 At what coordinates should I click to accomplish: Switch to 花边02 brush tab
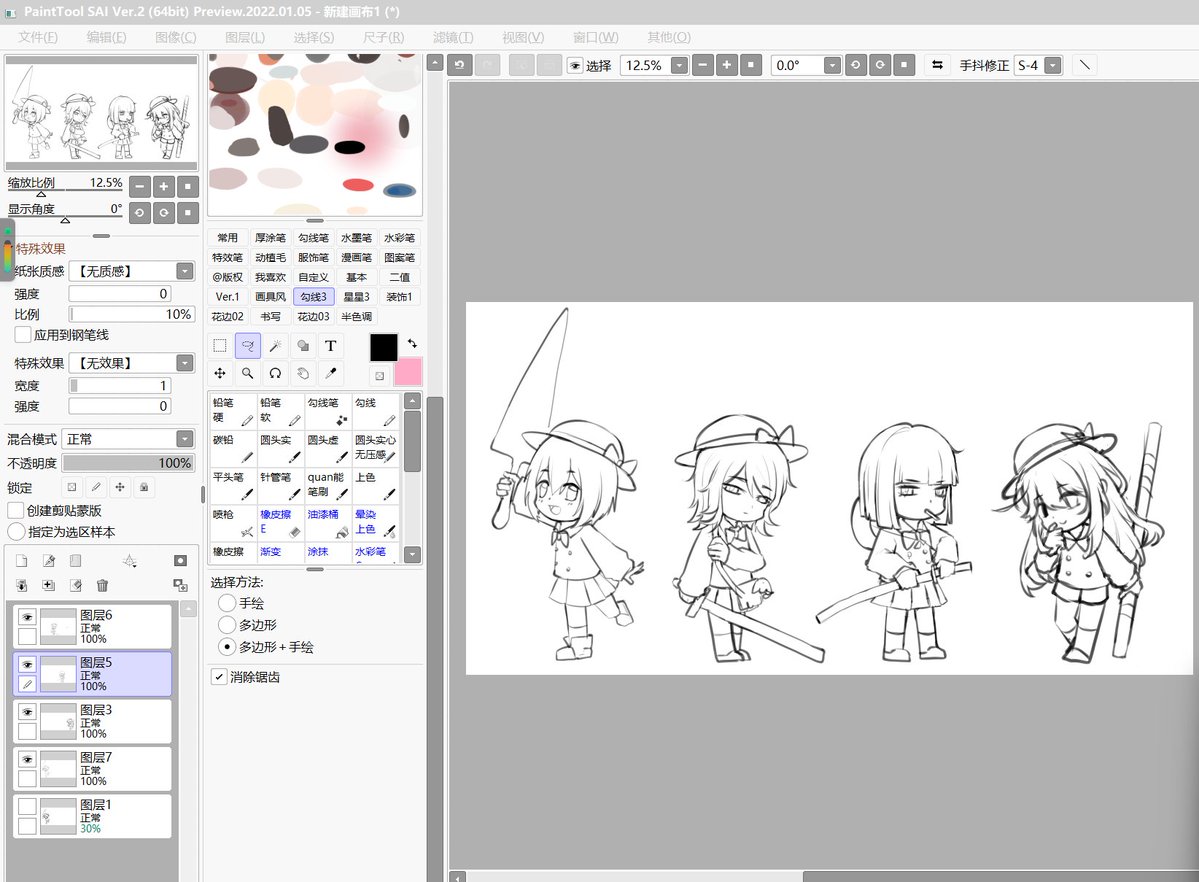coord(227,317)
